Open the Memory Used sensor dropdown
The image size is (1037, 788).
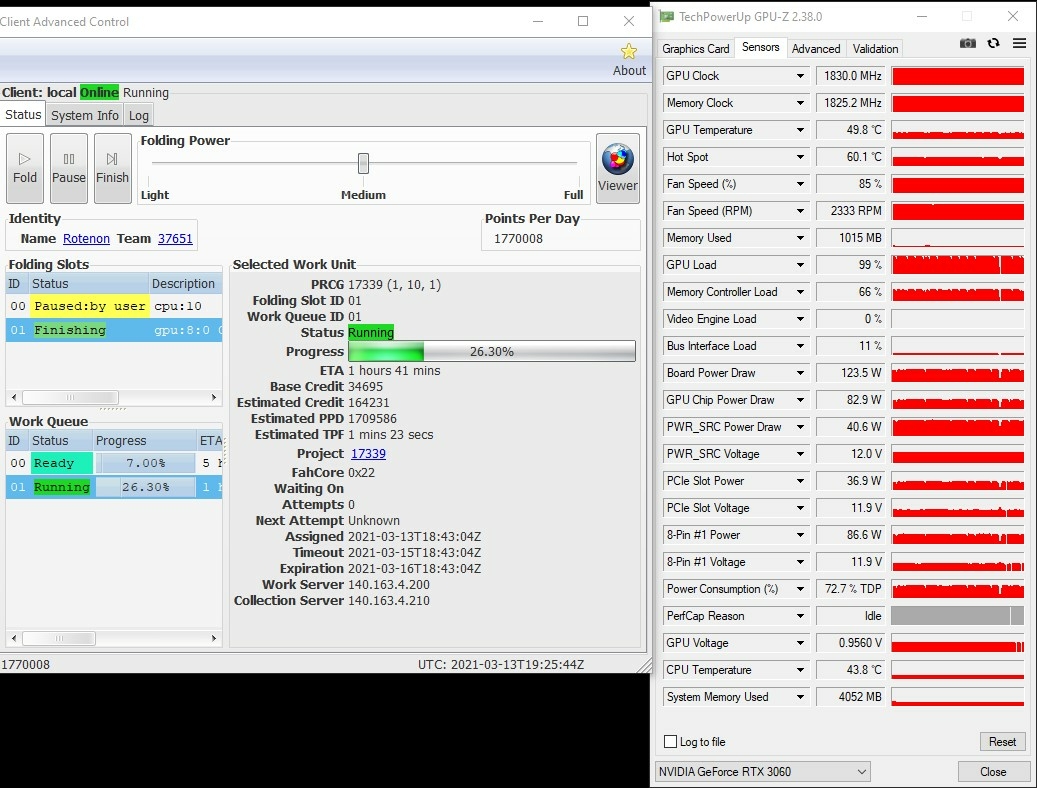click(x=800, y=238)
